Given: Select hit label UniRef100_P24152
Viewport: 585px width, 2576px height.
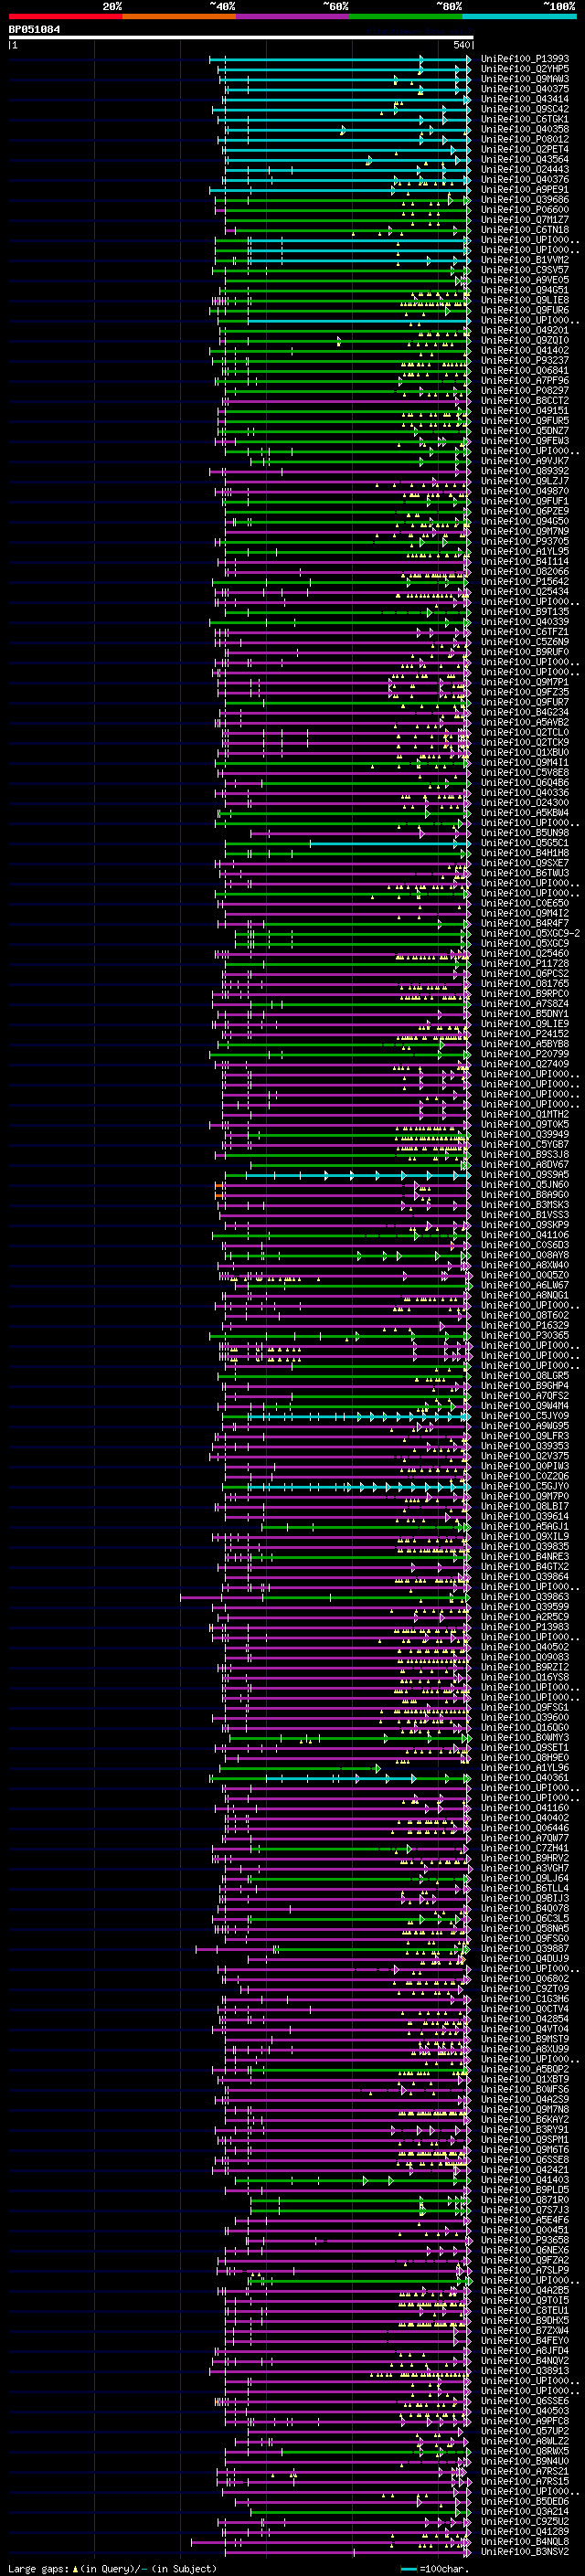Looking at the screenshot, I should (x=525, y=1034).
